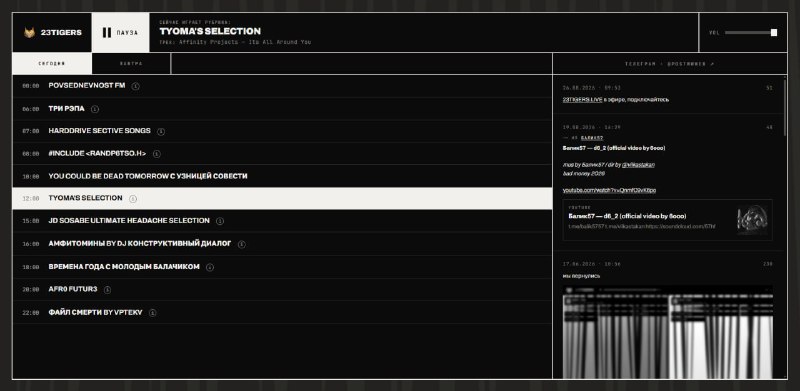Click the 23TIGERS tiger logo
This screenshot has width=800, height=391.
(x=29, y=32)
